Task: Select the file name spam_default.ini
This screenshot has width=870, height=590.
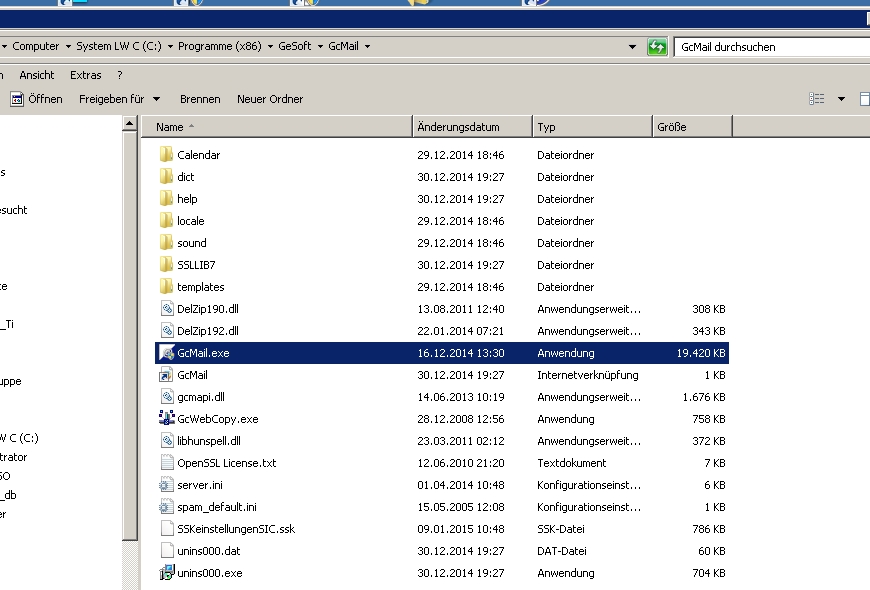Action: pos(217,507)
